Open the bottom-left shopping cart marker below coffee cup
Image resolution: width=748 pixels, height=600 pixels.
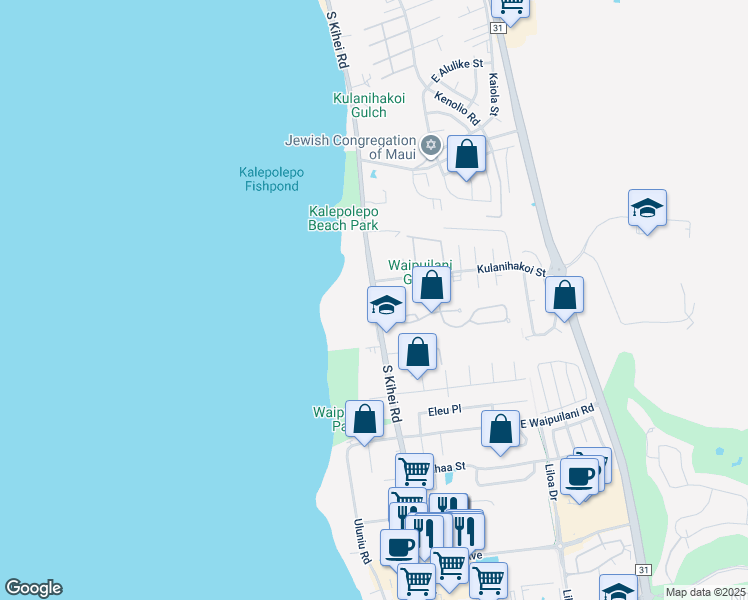(x=416, y=580)
